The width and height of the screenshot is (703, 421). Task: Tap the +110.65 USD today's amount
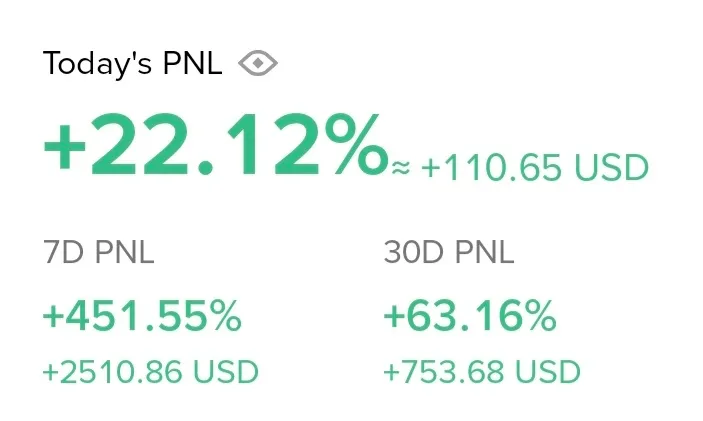(x=534, y=167)
